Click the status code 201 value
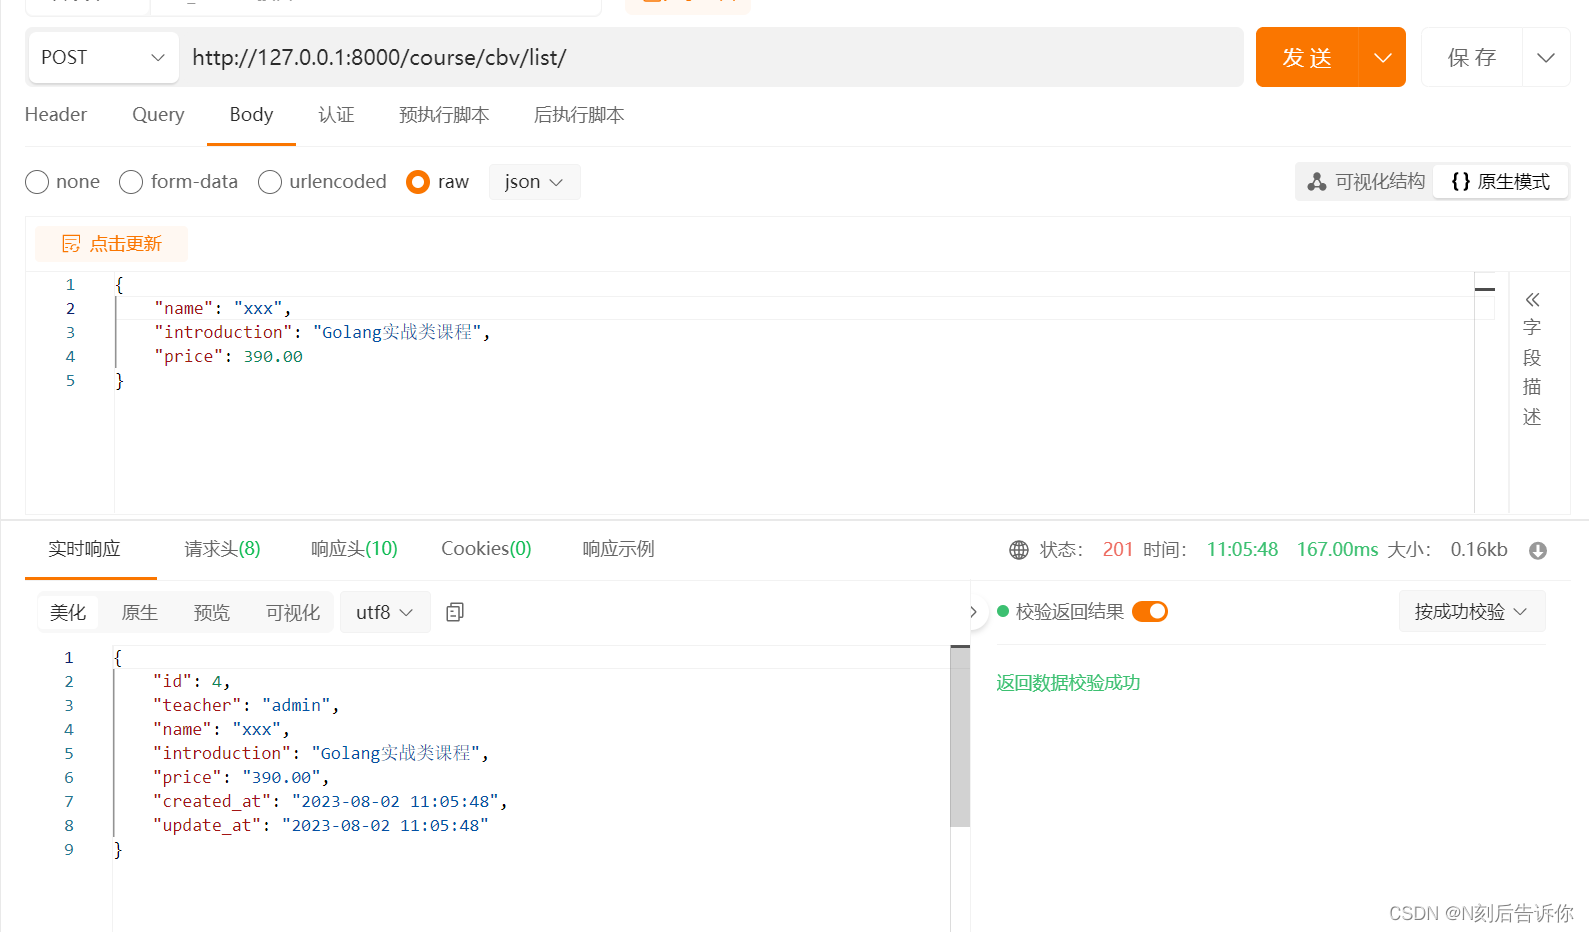This screenshot has width=1589, height=932. [x=1118, y=550]
